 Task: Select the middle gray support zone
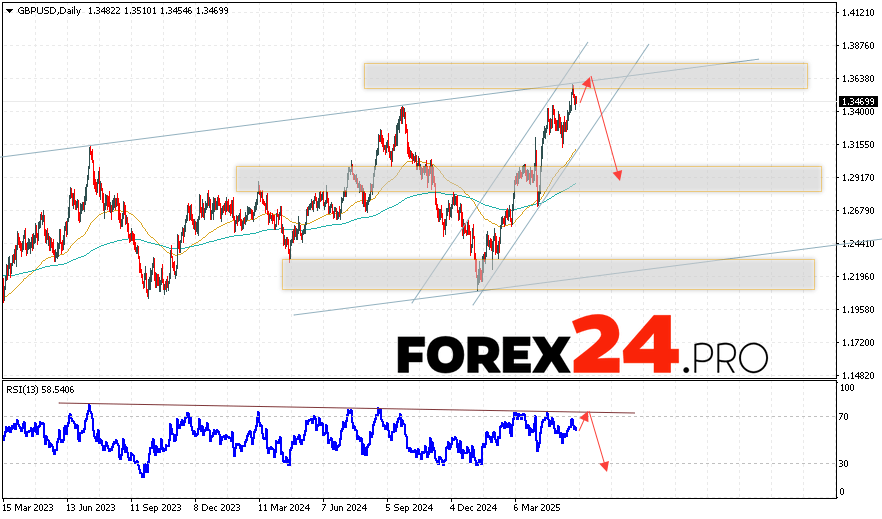[528, 179]
